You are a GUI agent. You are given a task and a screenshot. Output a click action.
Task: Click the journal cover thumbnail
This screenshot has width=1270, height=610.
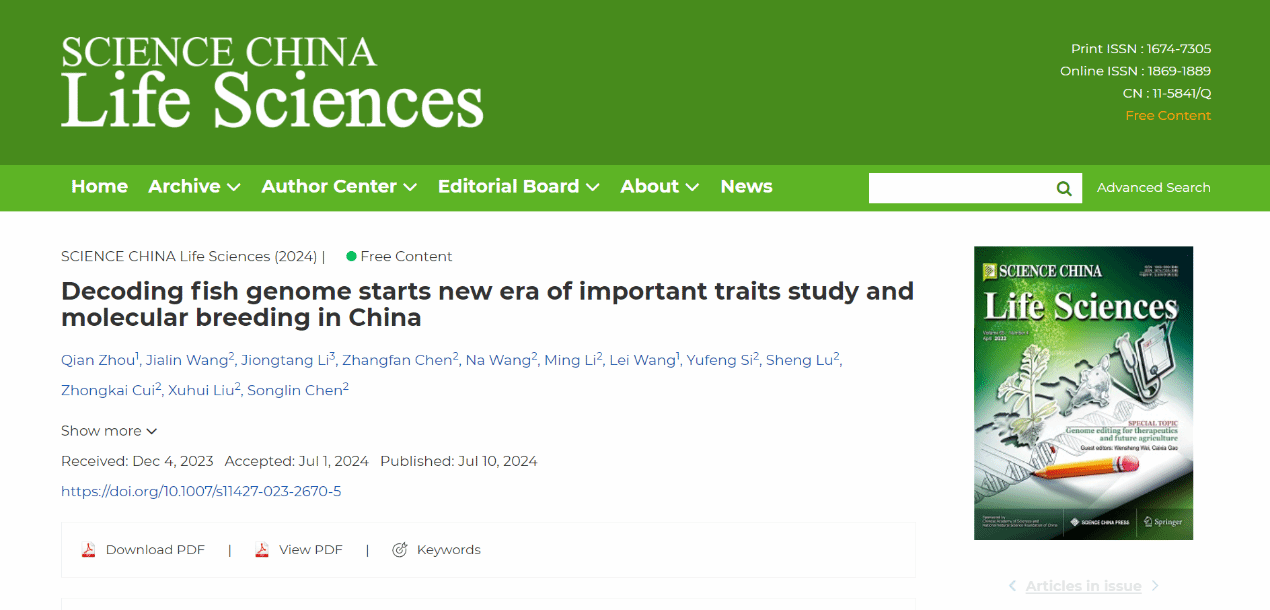pyautogui.click(x=1083, y=393)
